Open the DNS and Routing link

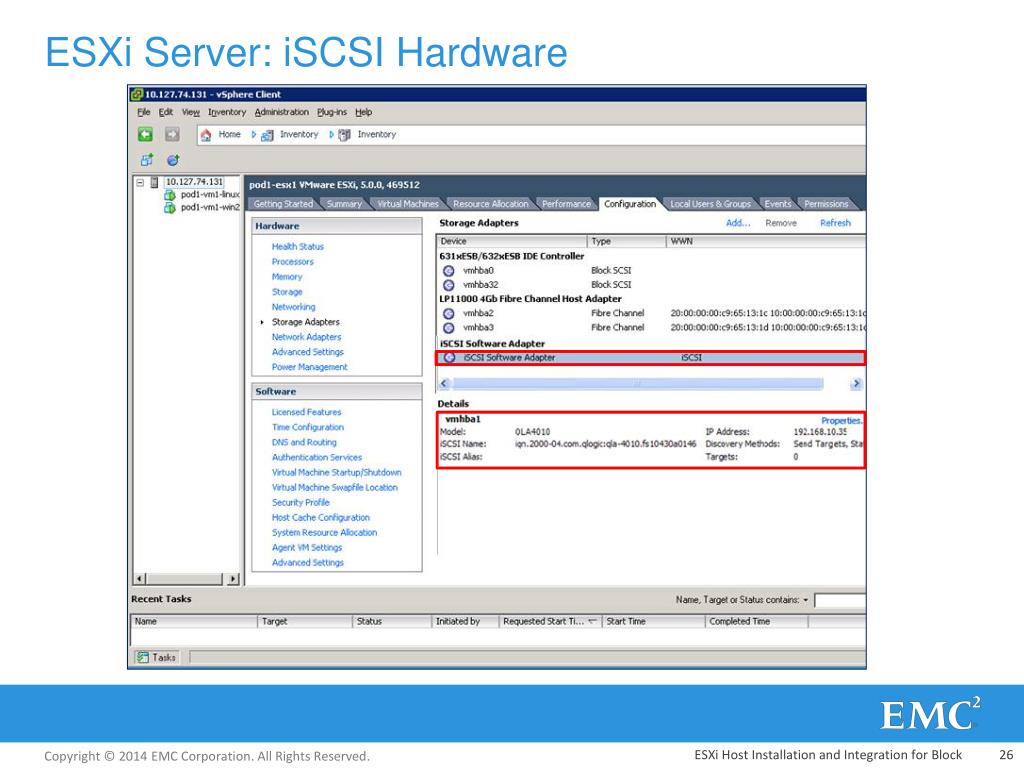[304, 441]
